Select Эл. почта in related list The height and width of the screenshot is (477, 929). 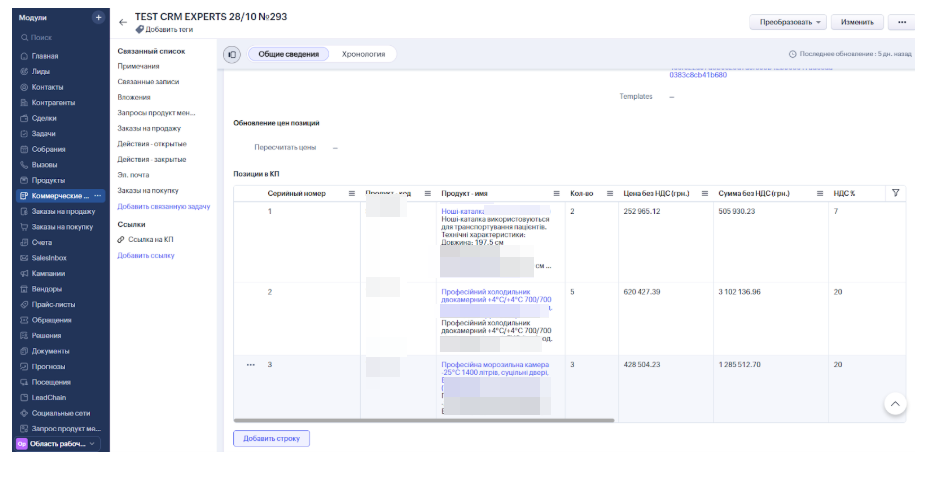tap(133, 175)
